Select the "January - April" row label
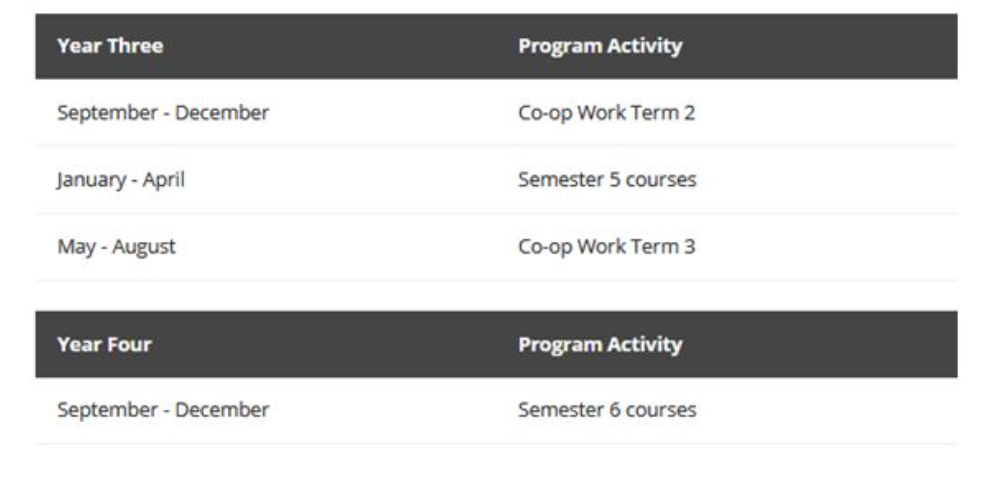Image resolution: width=1007 pixels, height=490 pixels. 121,180
